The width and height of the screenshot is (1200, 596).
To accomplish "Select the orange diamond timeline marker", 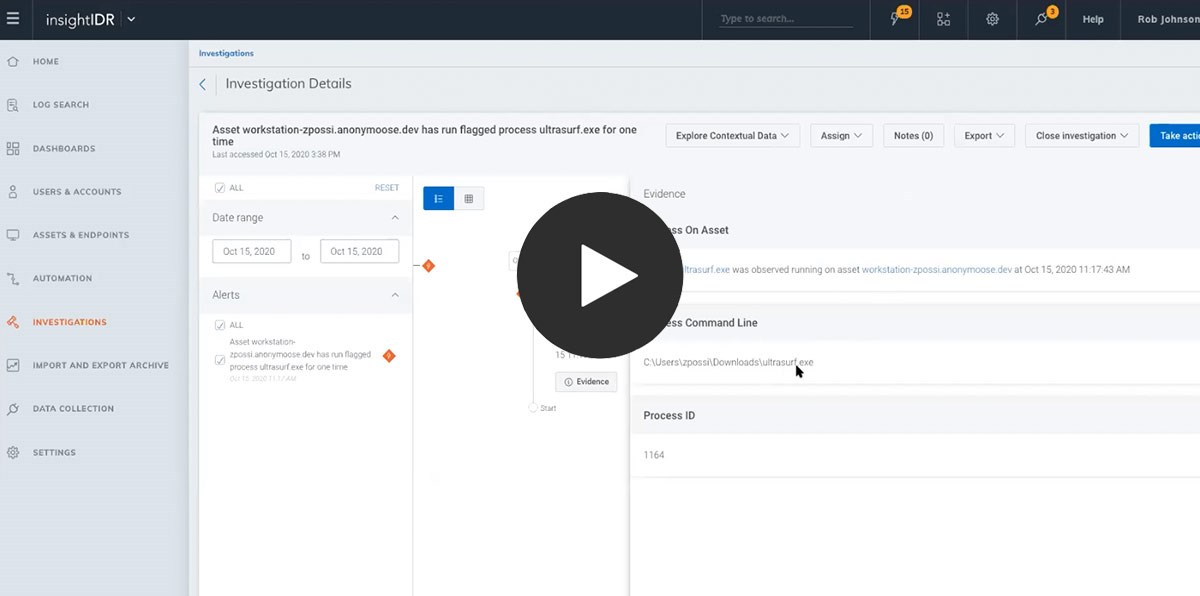I will pyautogui.click(x=428, y=265).
